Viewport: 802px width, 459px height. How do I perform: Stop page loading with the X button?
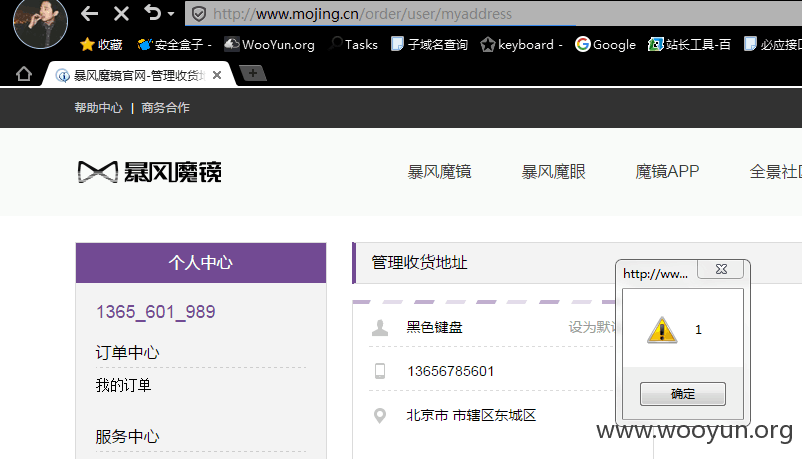pos(121,13)
